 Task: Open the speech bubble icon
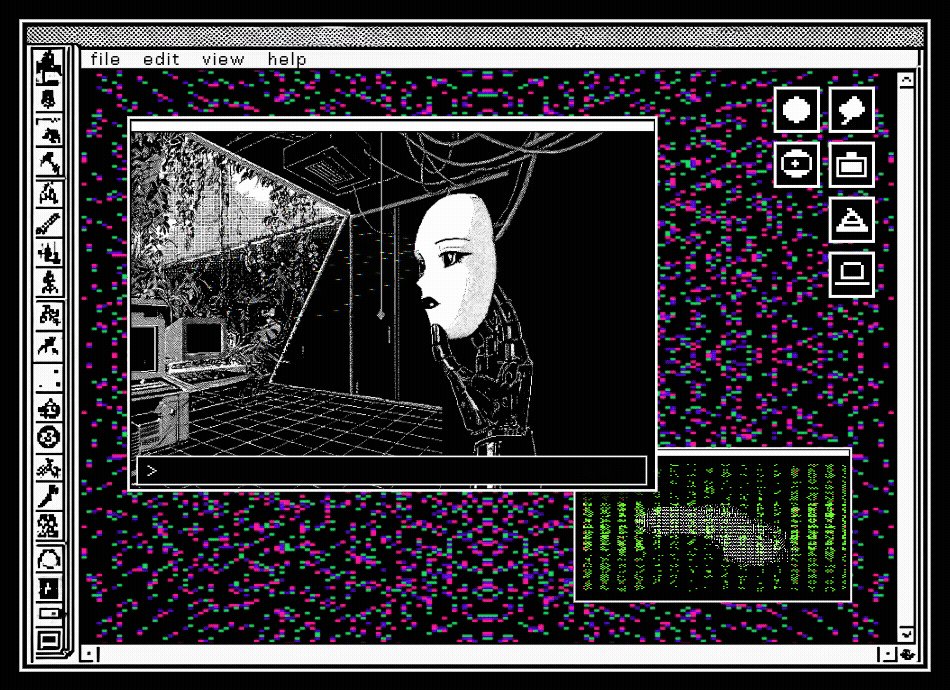pos(851,110)
